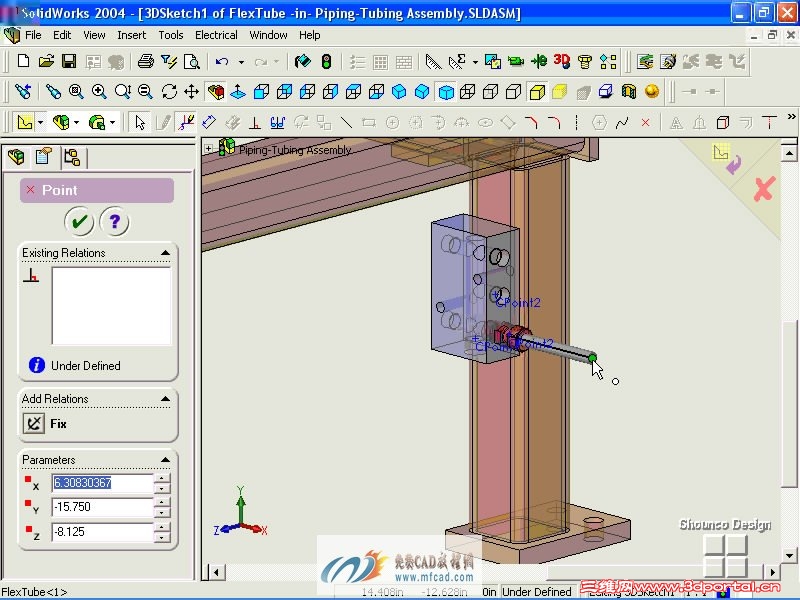Click the Y coordinate field showing -15.750
Image resolution: width=800 pixels, height=600 pixels.
[103, 507]
